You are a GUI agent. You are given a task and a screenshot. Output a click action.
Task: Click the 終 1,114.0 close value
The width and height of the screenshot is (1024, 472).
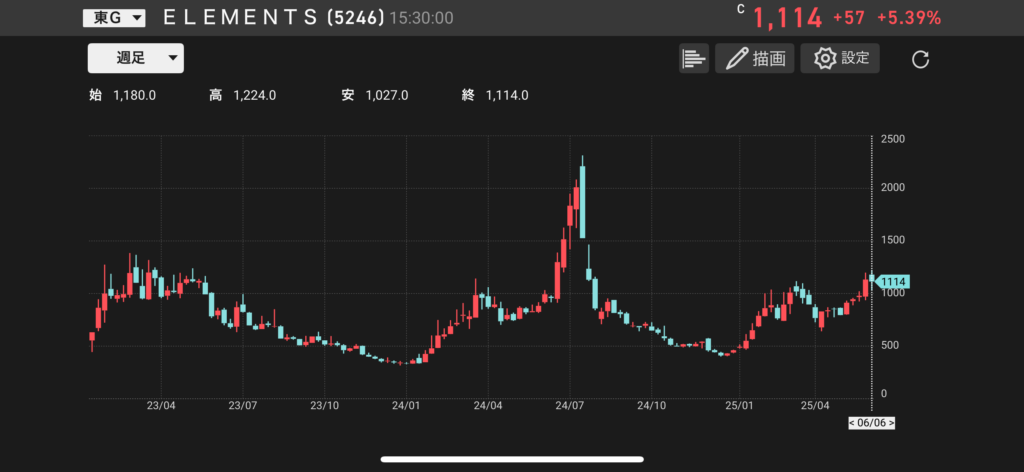495,95
